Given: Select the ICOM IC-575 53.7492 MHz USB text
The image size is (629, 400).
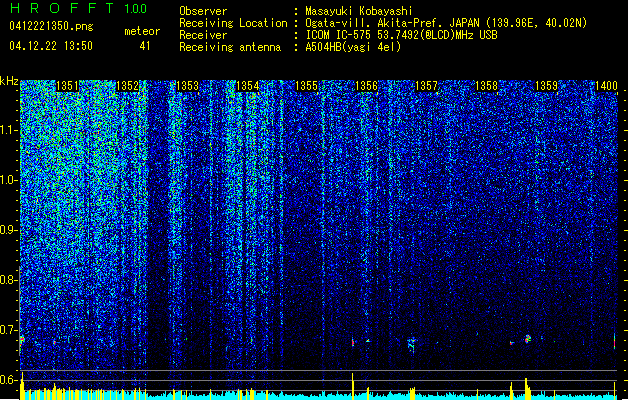Looking at the screenshot, I should click(x=402, y=35).
